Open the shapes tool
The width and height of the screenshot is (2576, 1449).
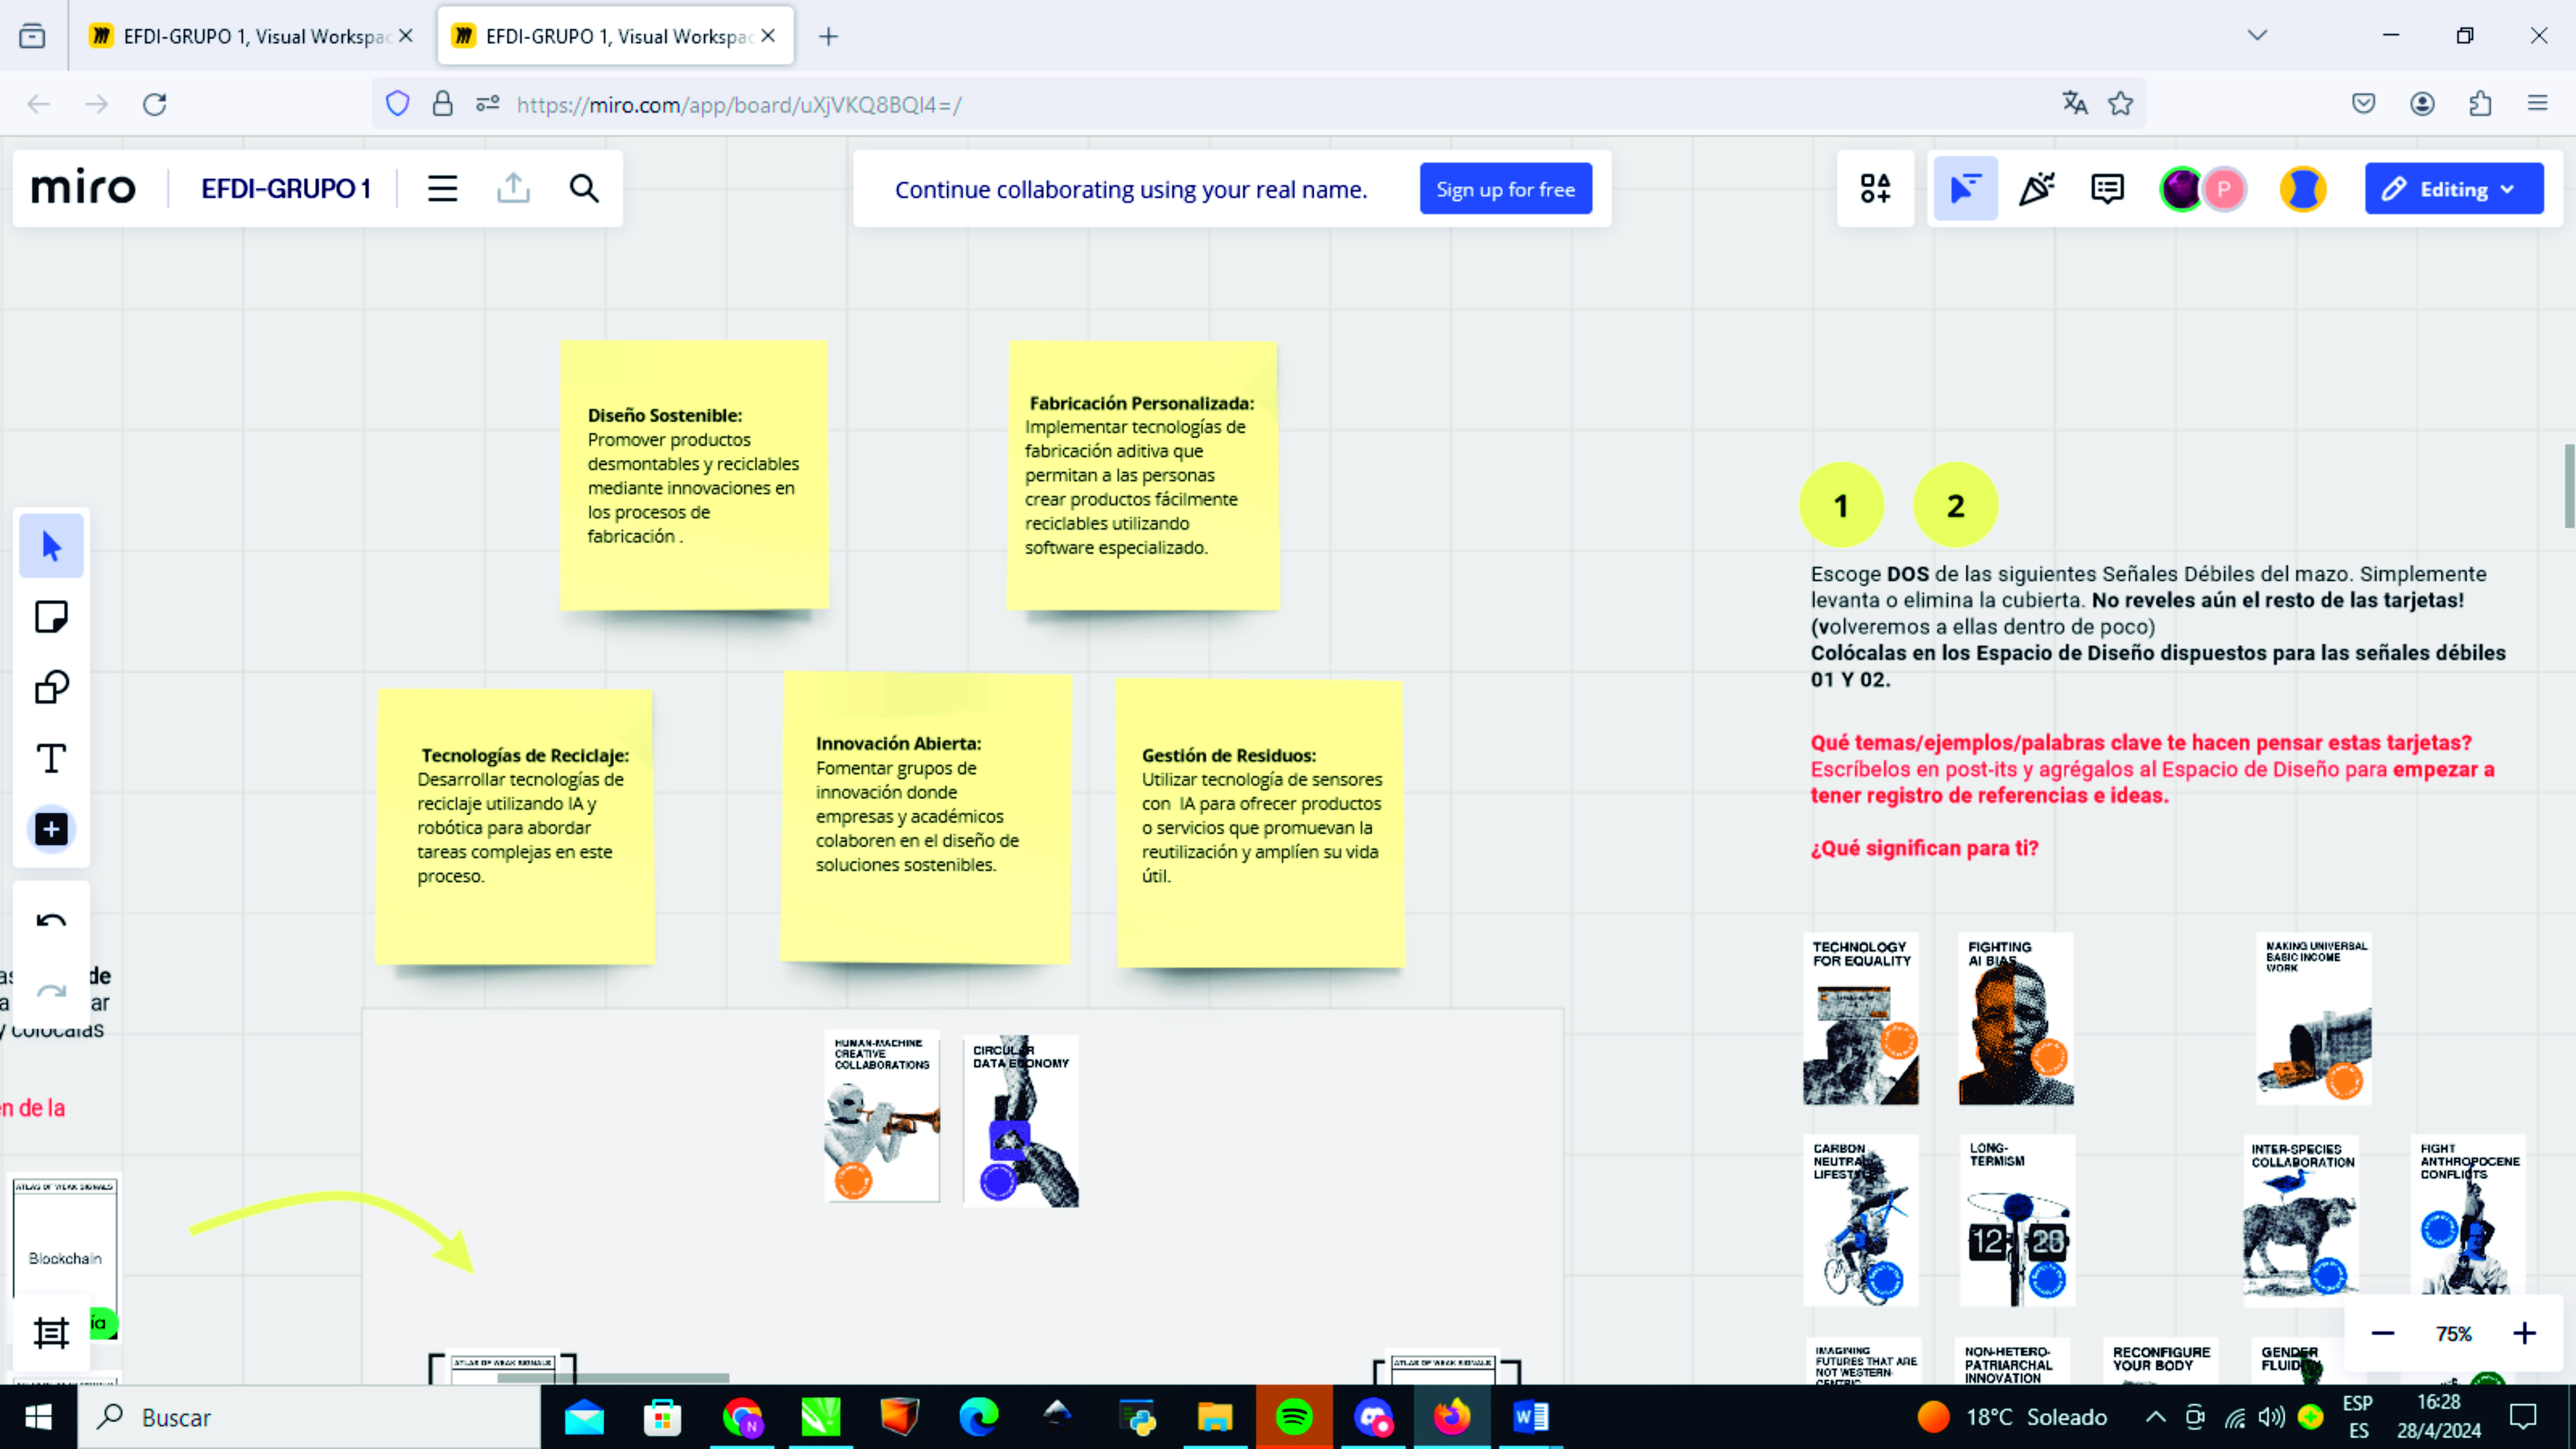(x=51, y=688)
